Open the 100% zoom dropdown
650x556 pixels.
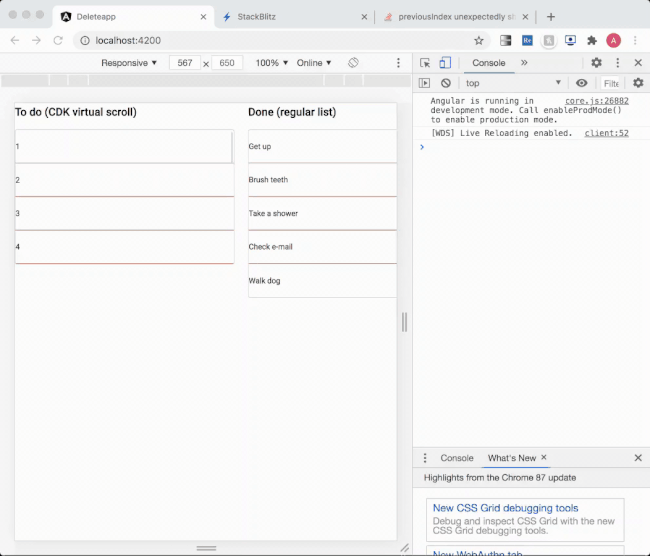pos(272,63)
